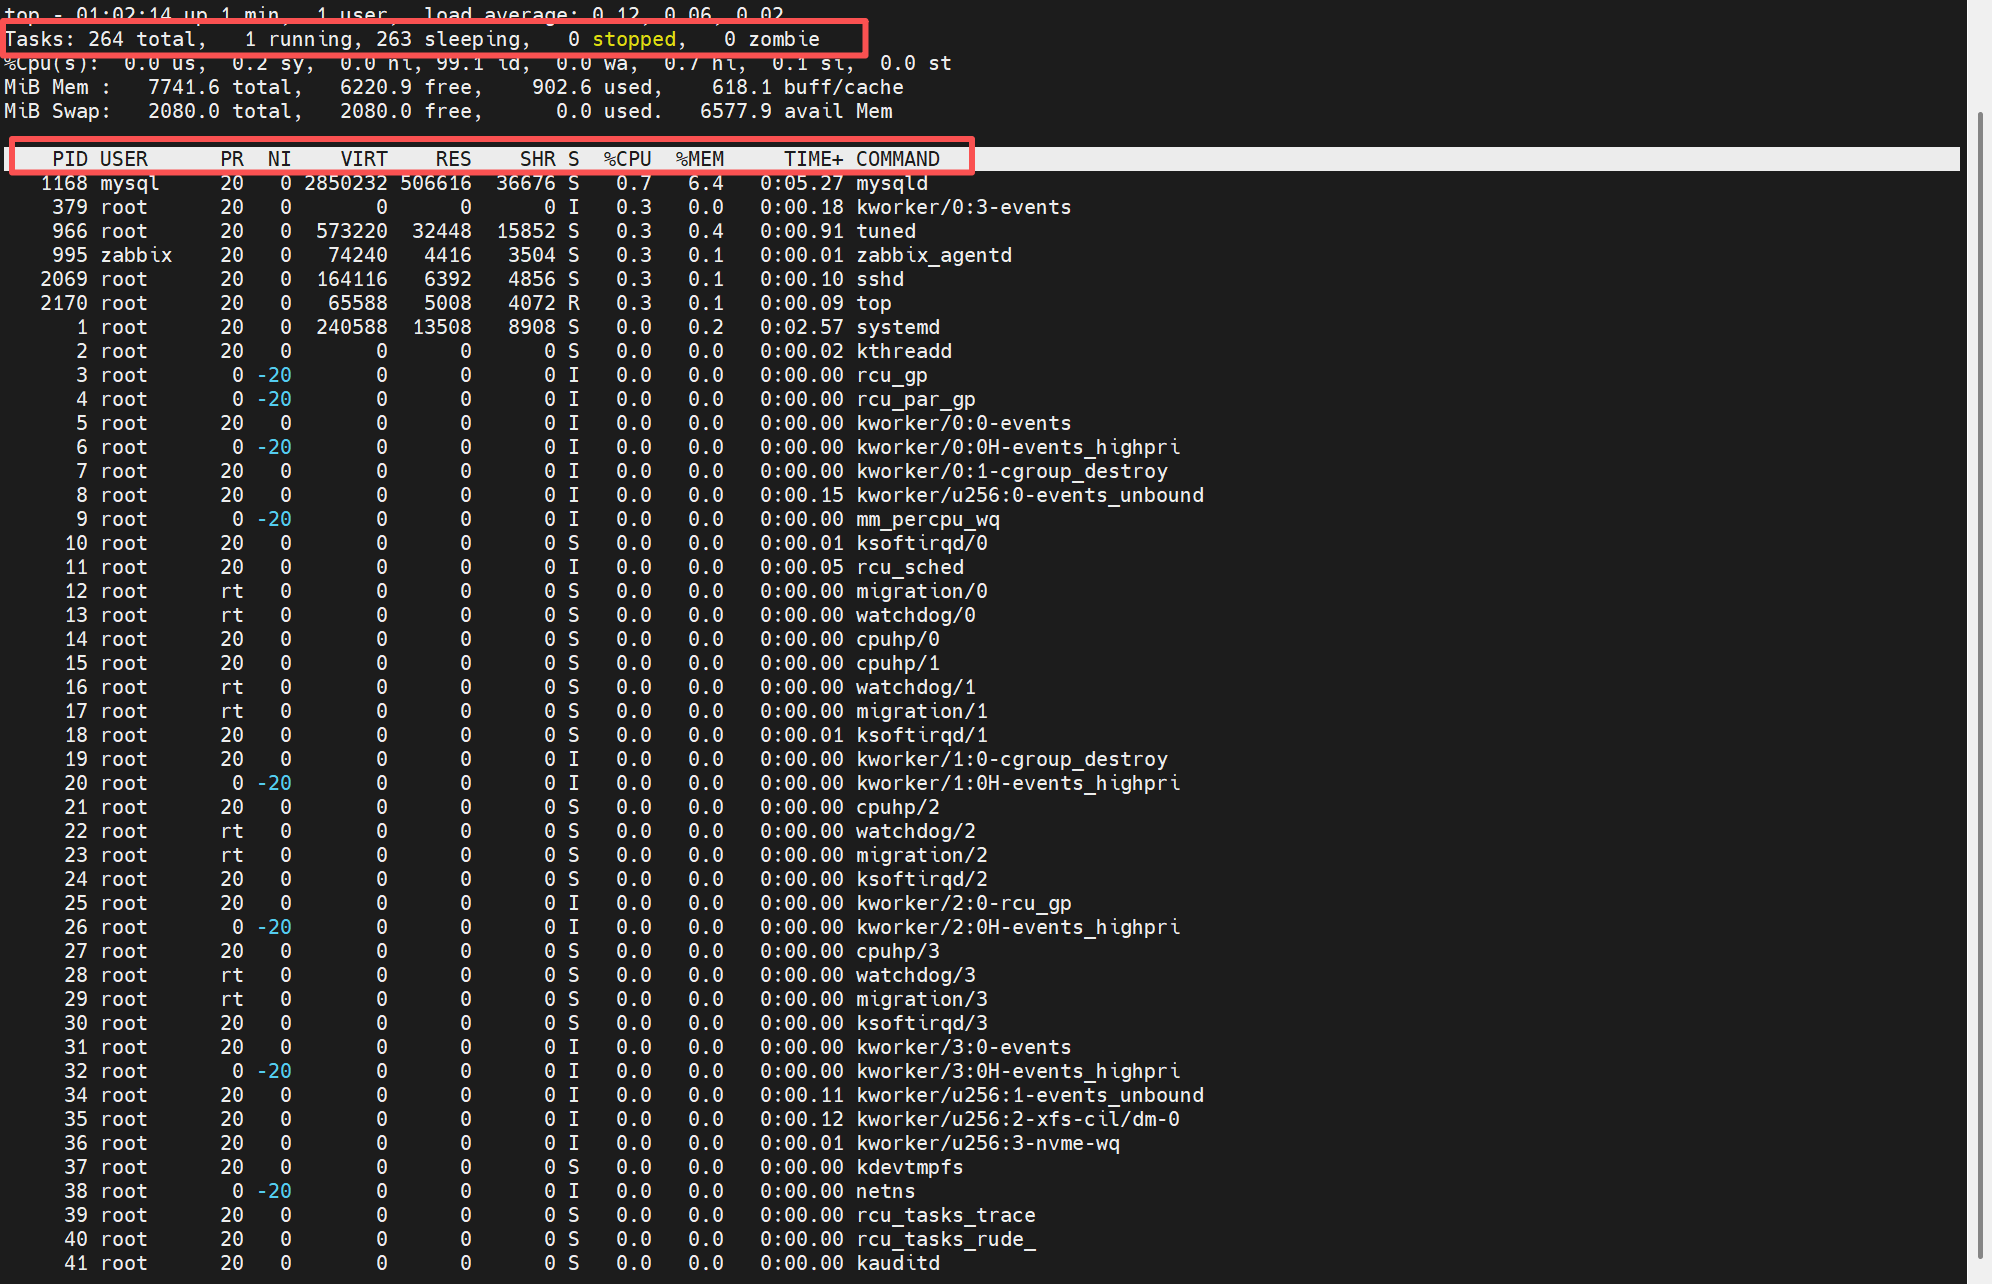Click the yellow 'stopped' text
The image size is (1992, 1284).
[x=634, y=39]
